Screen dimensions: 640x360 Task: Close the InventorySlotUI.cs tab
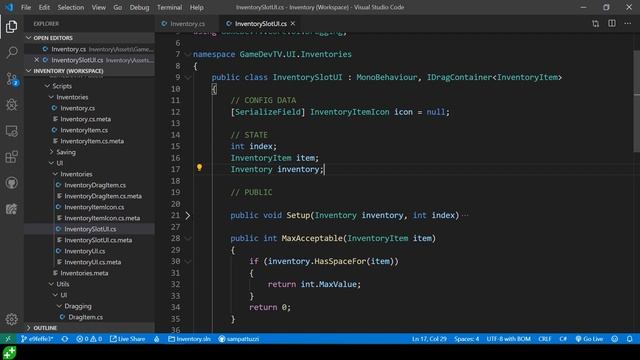(x=293, y=24)
